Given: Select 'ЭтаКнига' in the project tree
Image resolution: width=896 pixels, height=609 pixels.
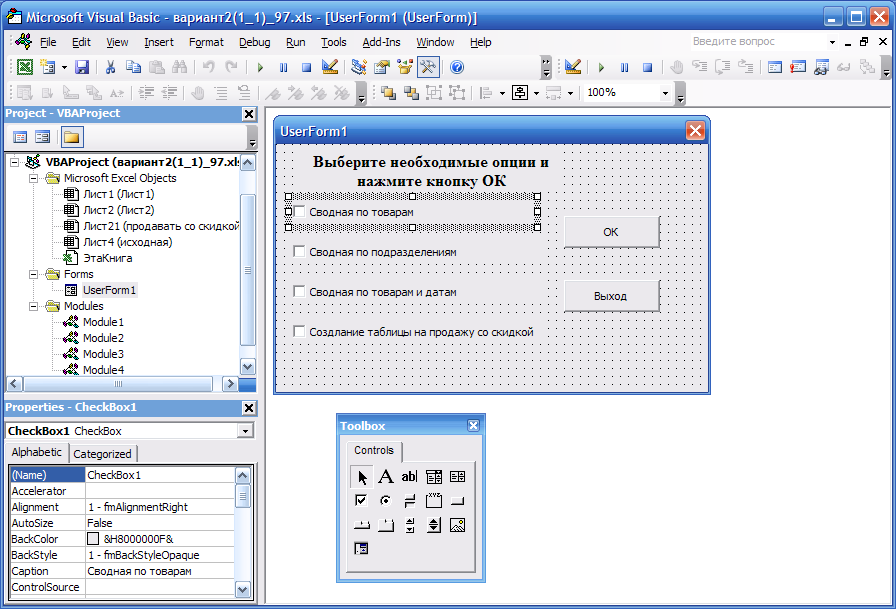Looking at the screenshot, I should coord(107,258).
